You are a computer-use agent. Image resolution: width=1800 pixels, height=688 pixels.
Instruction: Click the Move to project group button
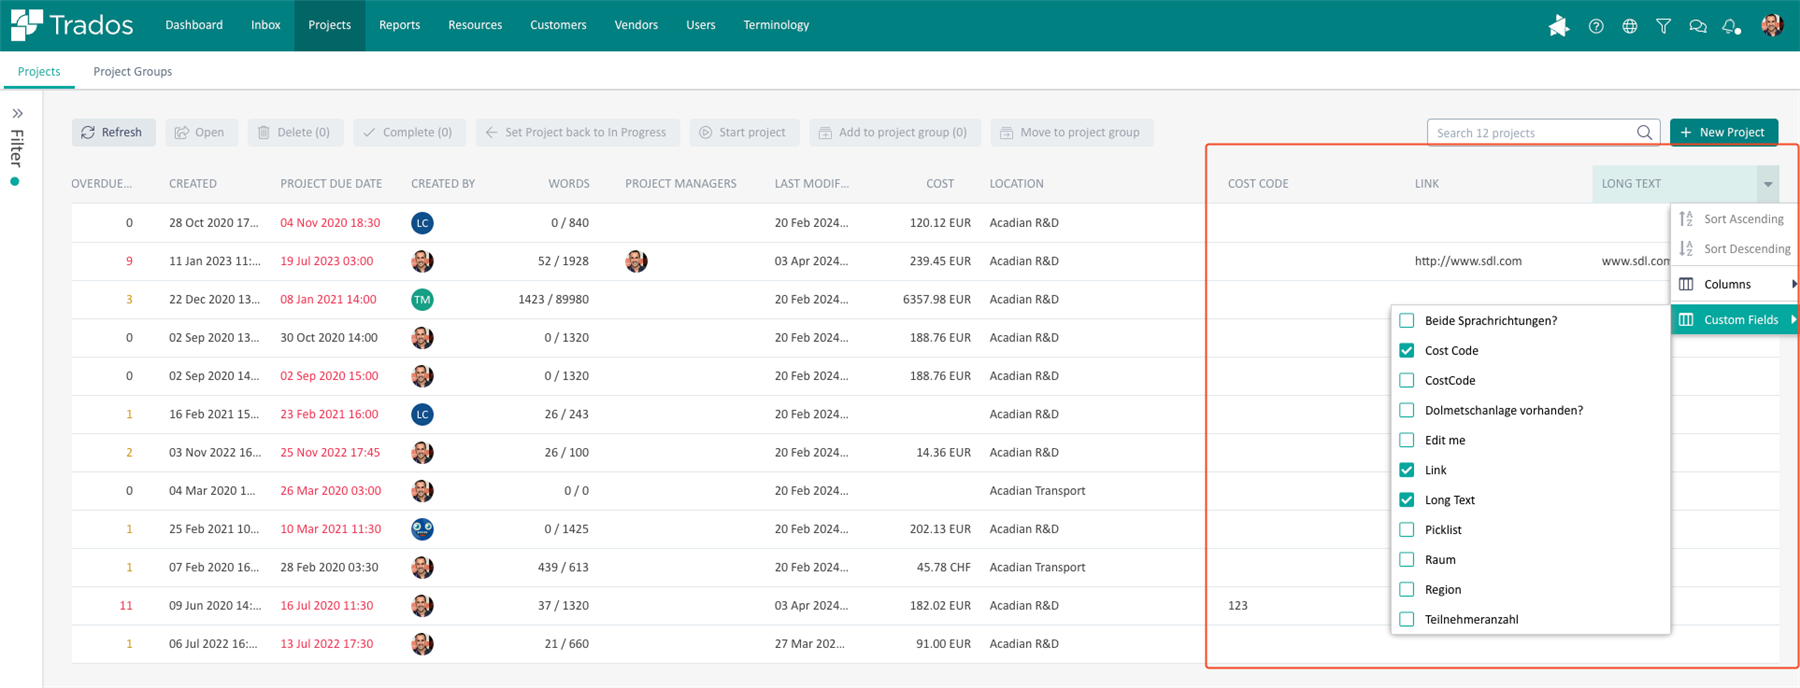point(1072,132)
